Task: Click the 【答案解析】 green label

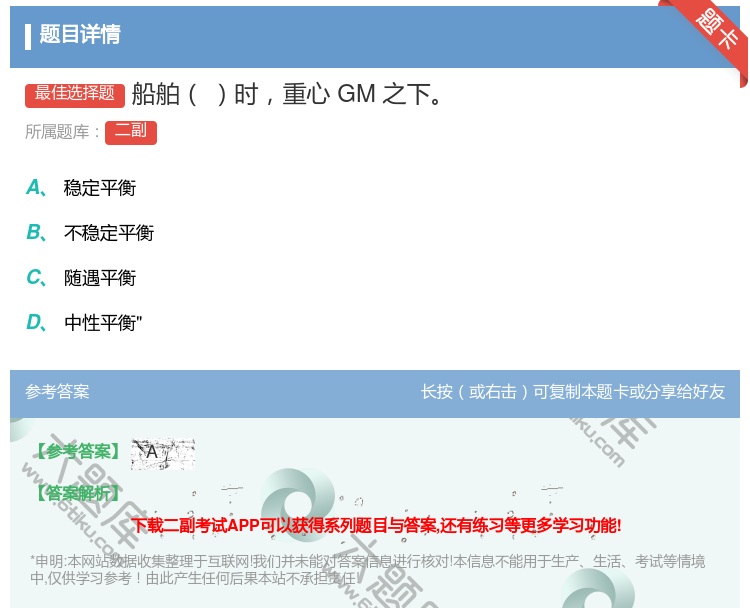Action: click(78, 493)
